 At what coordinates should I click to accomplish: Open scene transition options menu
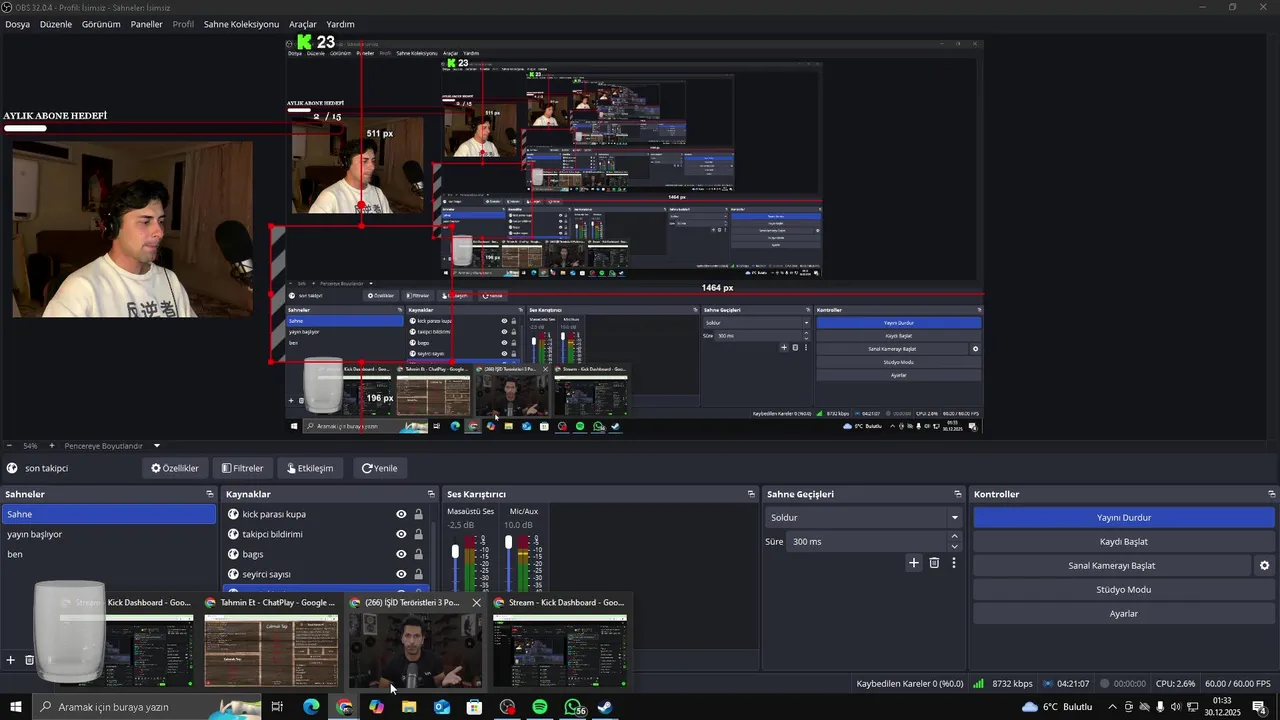pos(954,563)
